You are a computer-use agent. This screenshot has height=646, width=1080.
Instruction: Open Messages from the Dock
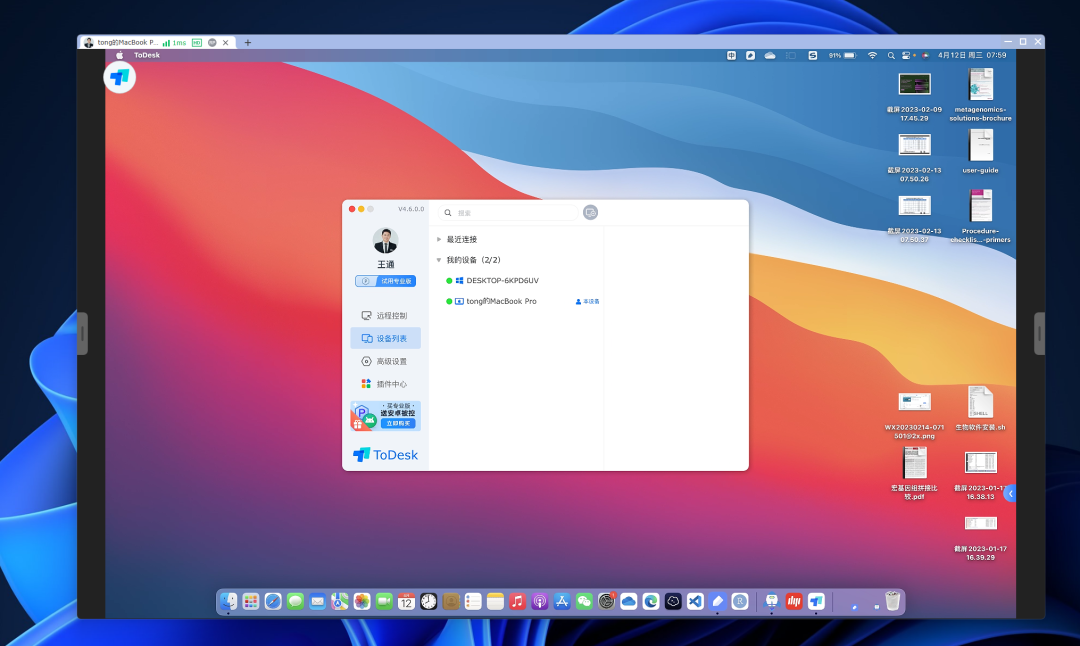coord(295,601)
